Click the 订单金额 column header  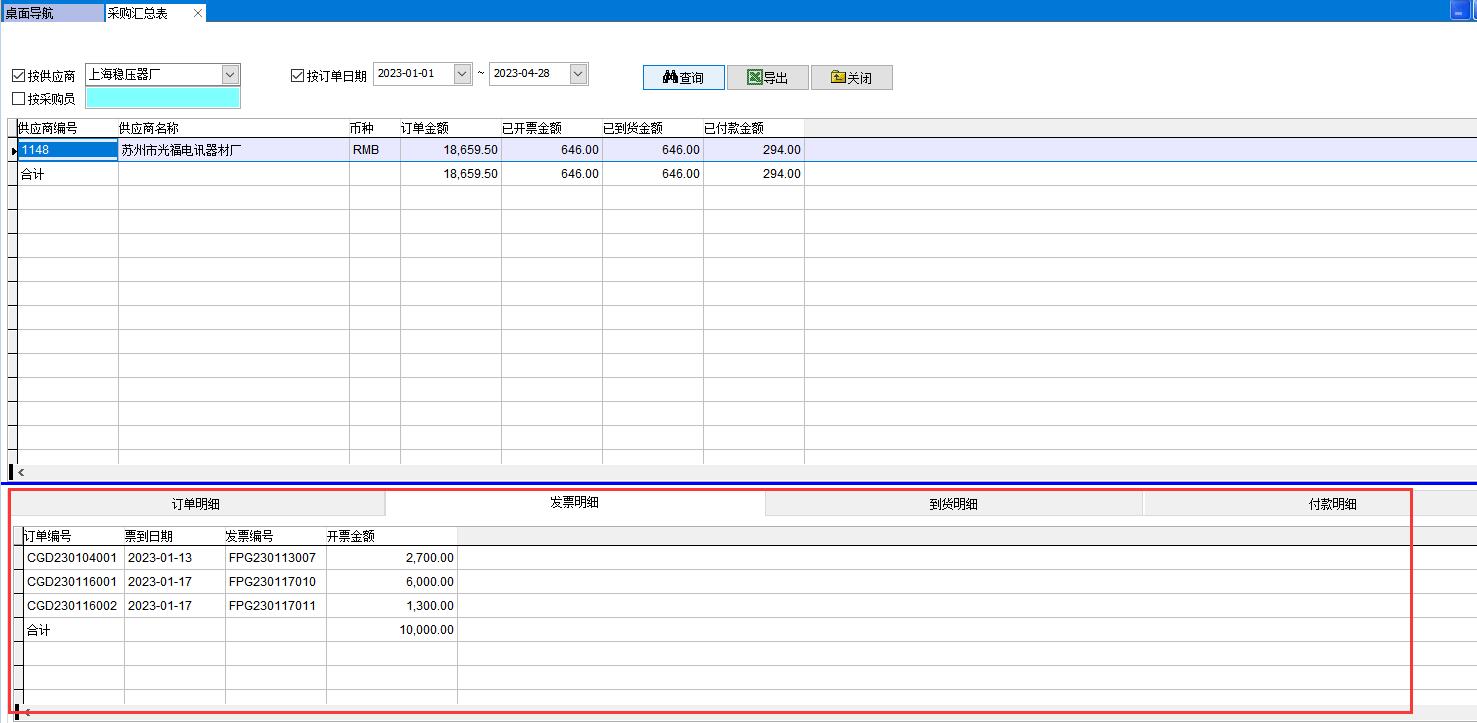tap(425, 128)
